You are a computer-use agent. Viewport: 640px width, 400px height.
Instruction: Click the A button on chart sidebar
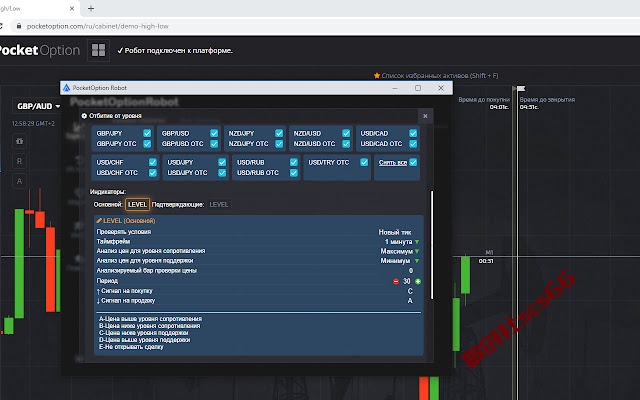[19, 181]
